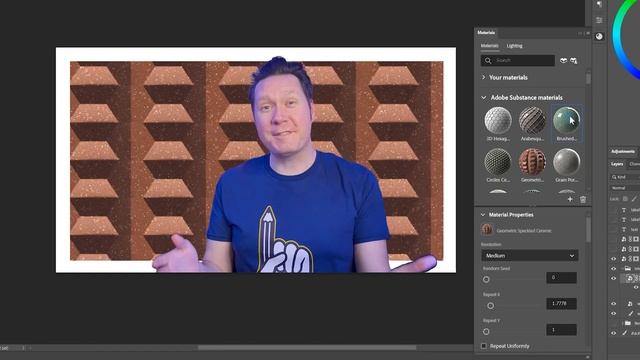Click the Random Seed slider knob

pos(486,280)
